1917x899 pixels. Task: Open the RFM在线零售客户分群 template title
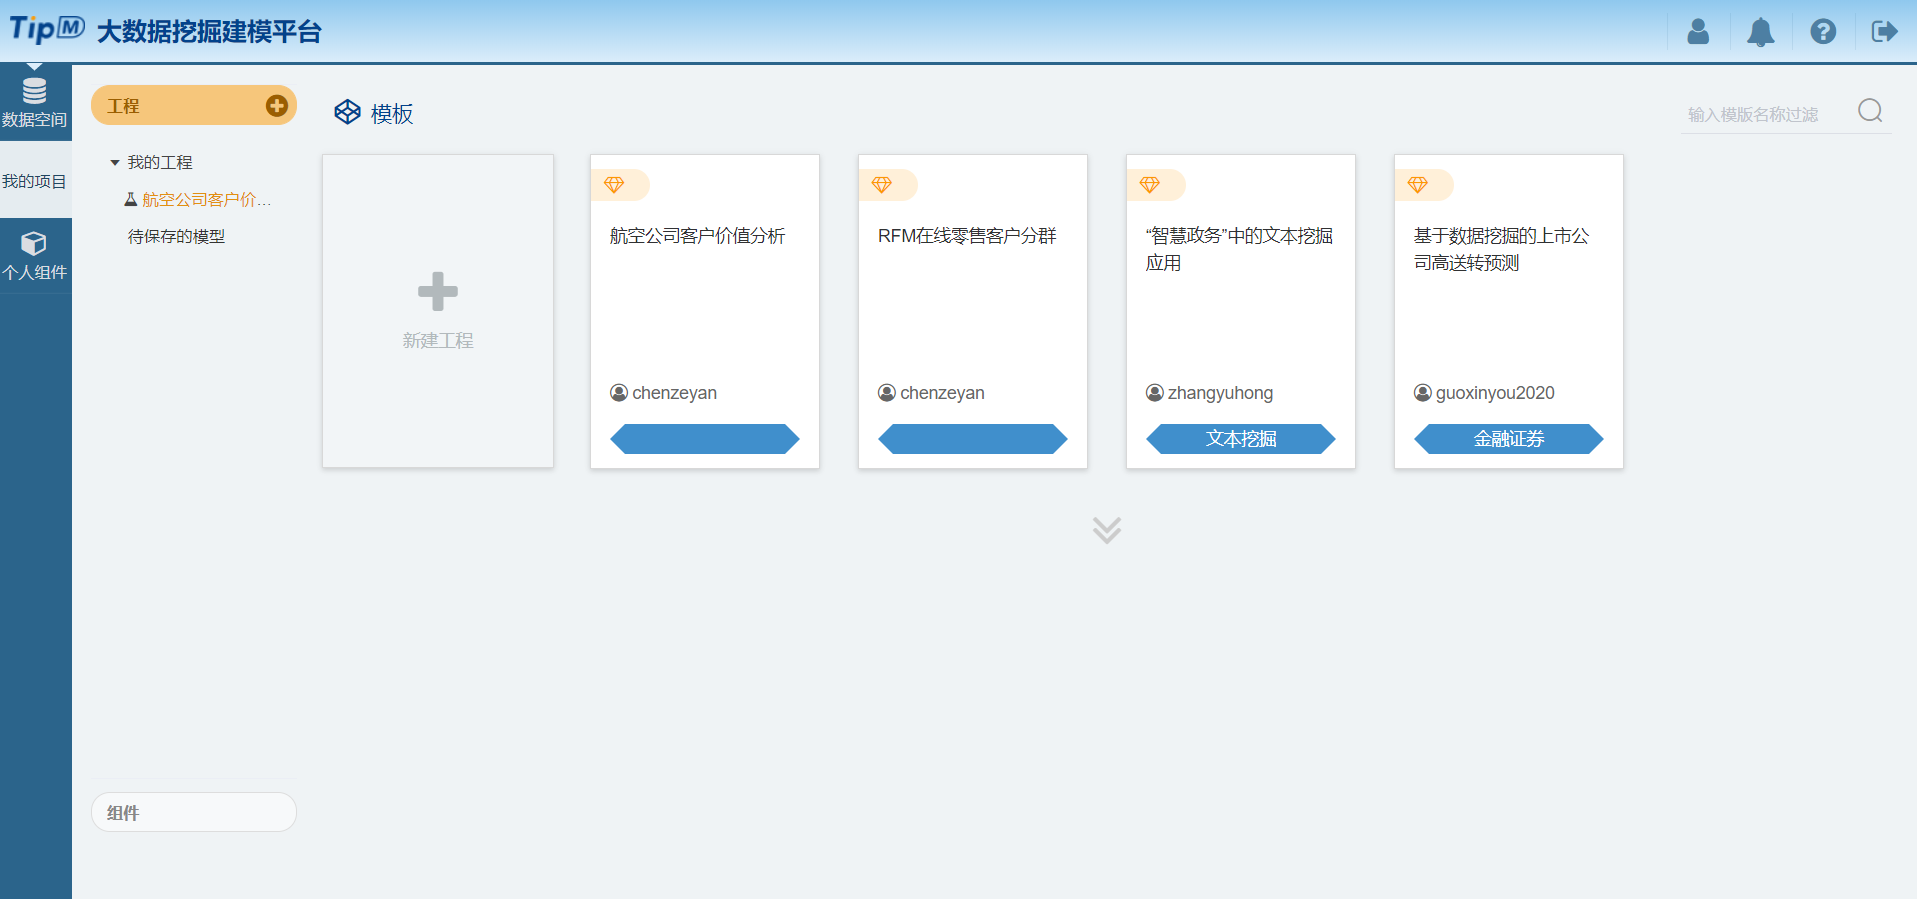click(967, 236)
